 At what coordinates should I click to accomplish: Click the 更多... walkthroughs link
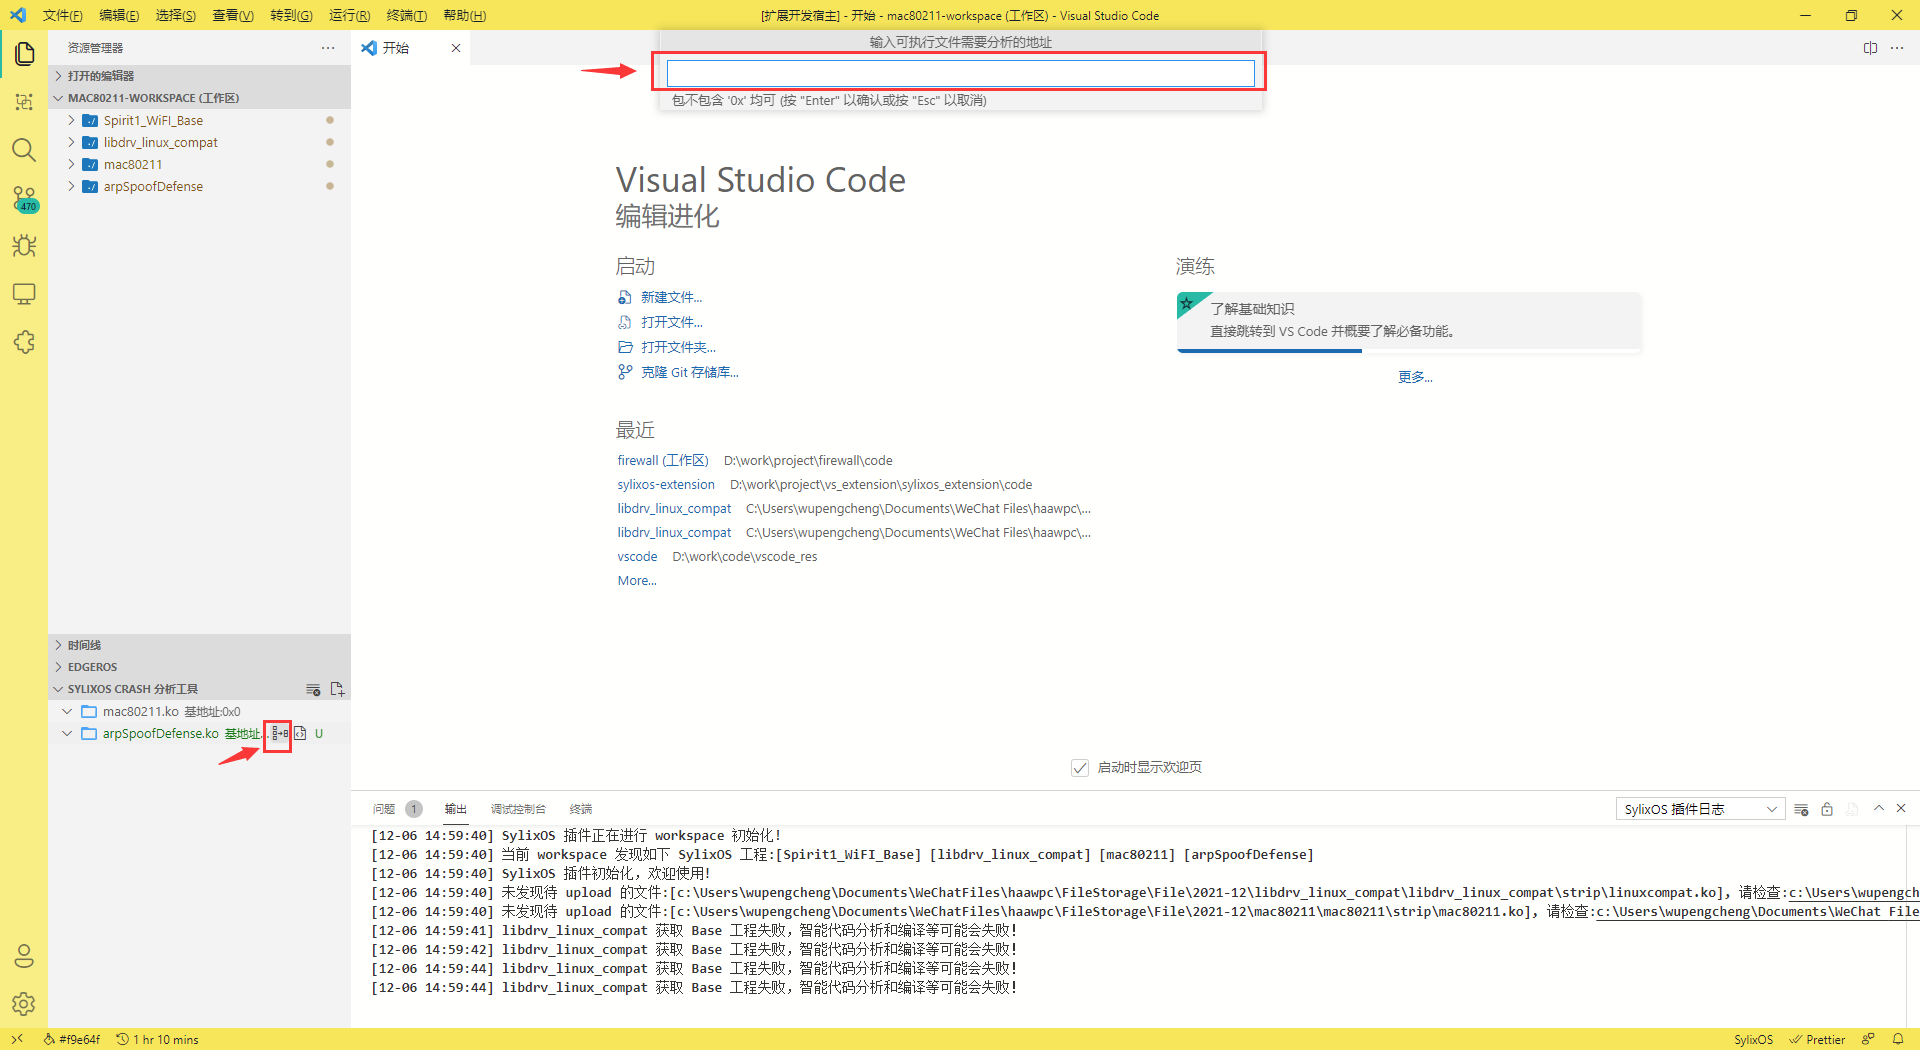[1415, 377]
